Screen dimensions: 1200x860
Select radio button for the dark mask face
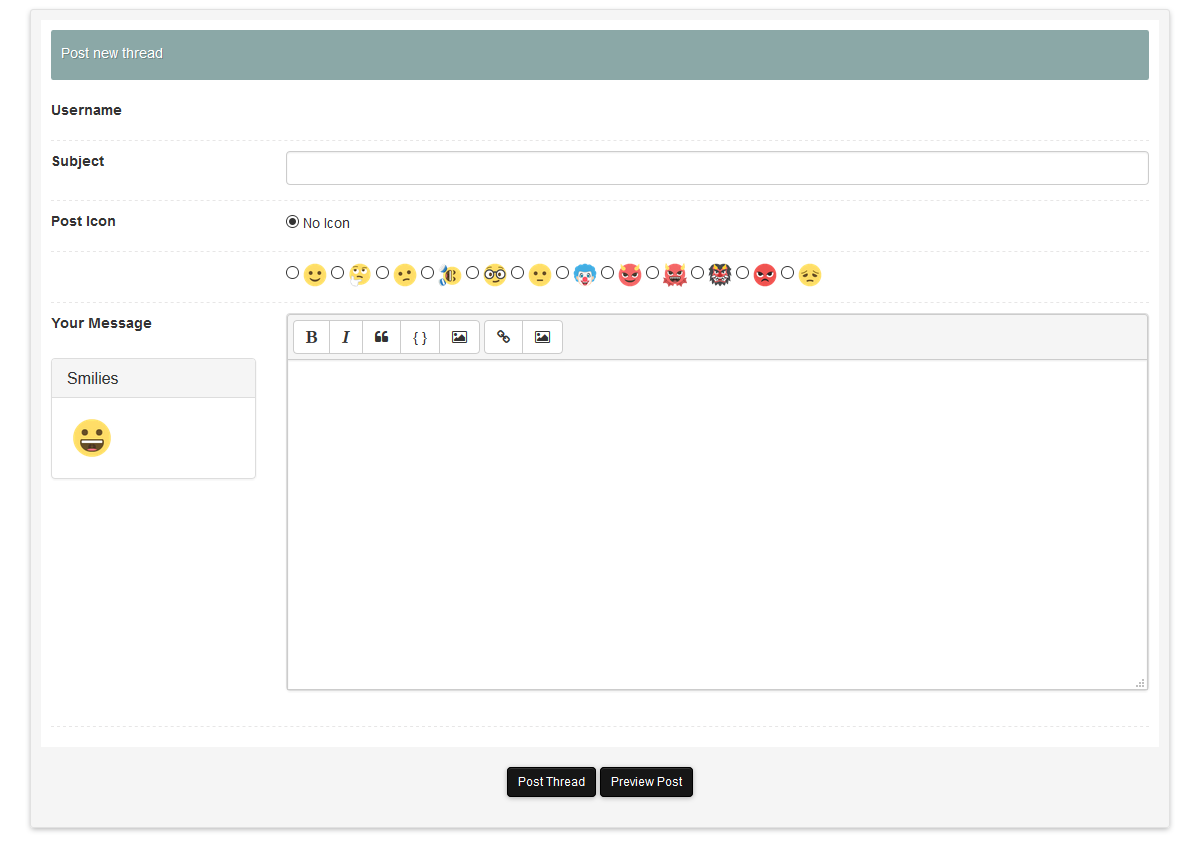(x=697, y=272)
